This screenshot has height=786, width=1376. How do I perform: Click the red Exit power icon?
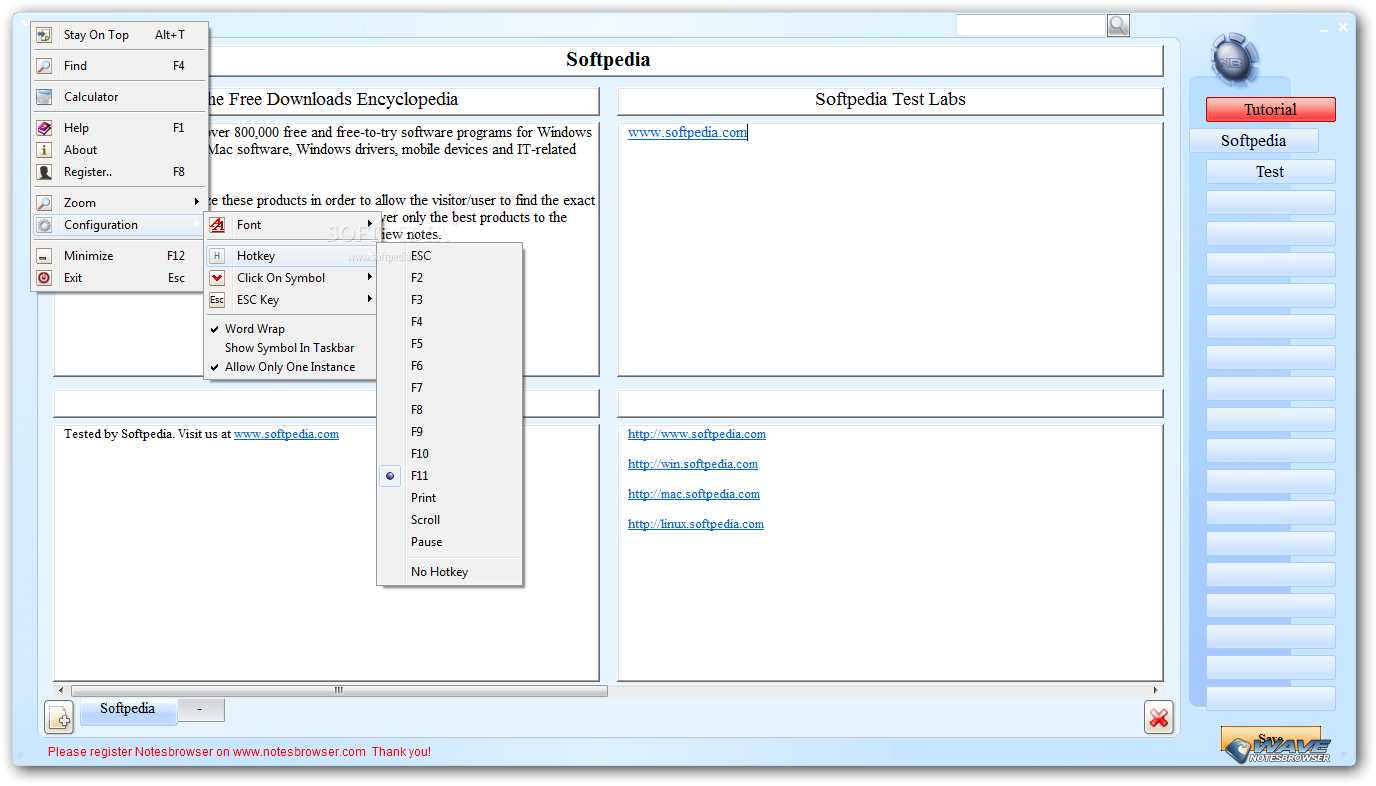(x=44, y=278)
